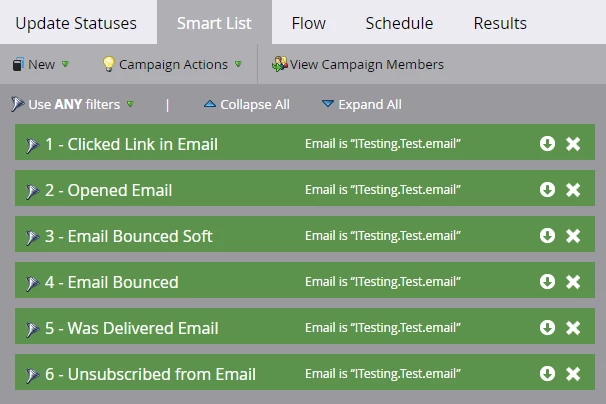Switch to the Flow tab
This screenshot has width=606, height=404.
[x=308, y=23]
